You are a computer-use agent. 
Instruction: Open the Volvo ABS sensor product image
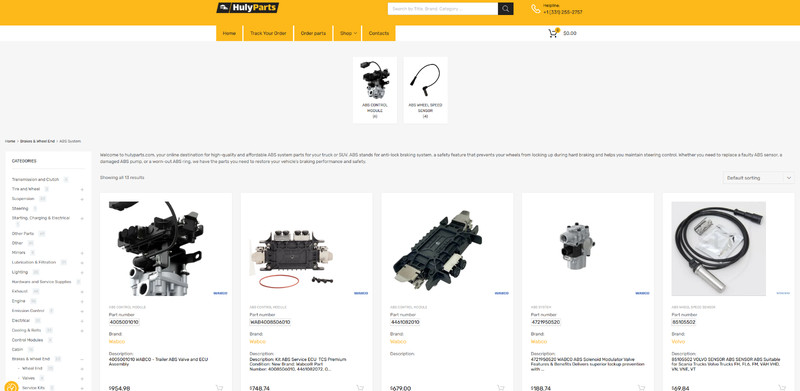(718, 249)
